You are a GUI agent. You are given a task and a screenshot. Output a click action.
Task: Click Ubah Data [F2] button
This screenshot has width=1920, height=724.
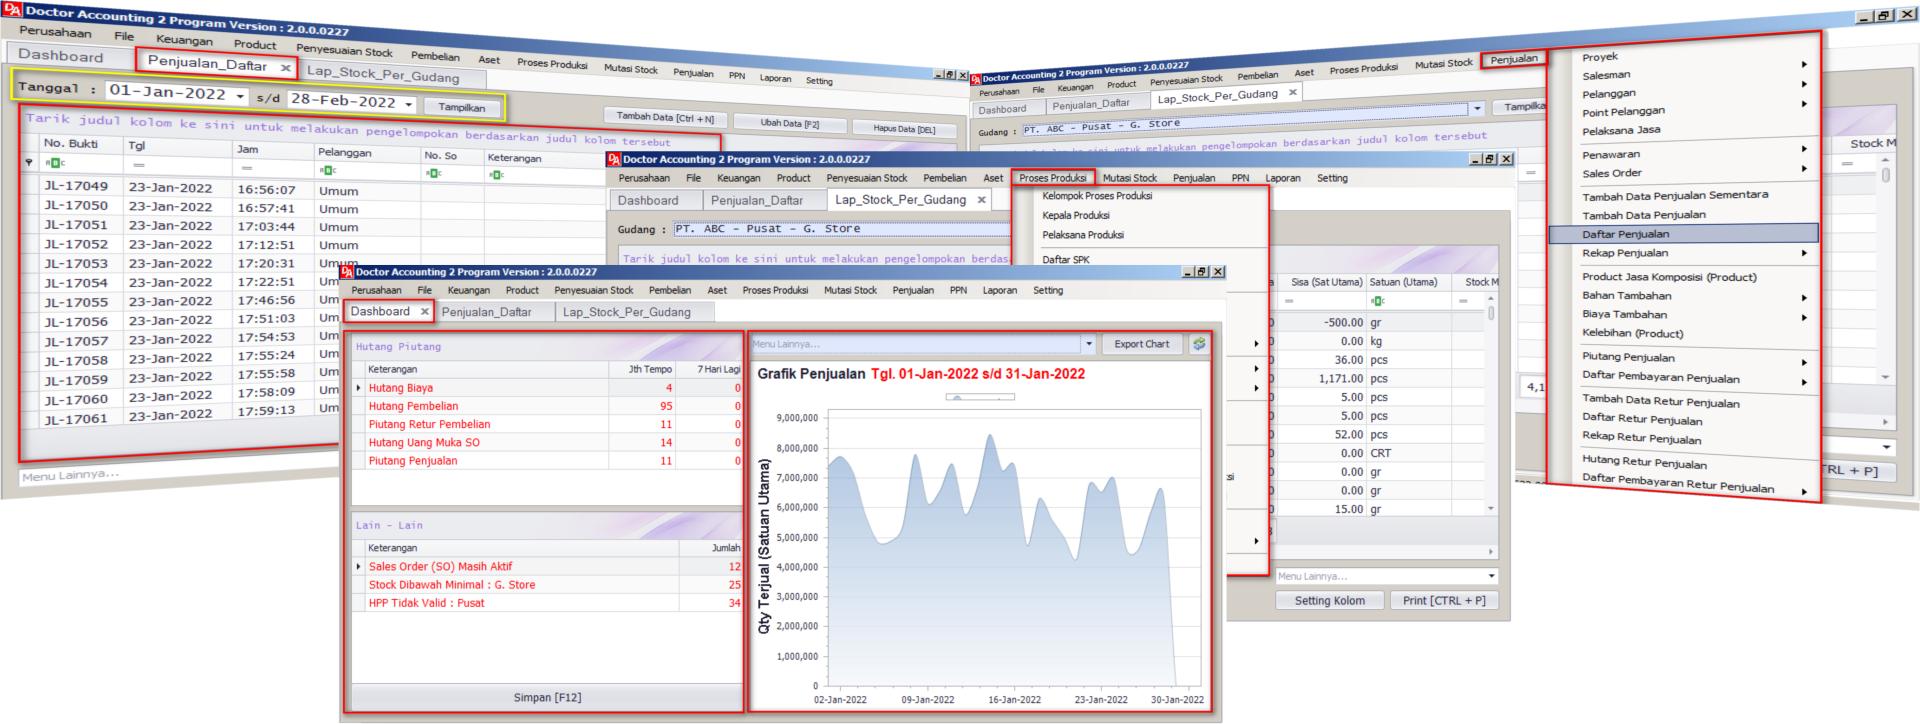tap(789, 124)
